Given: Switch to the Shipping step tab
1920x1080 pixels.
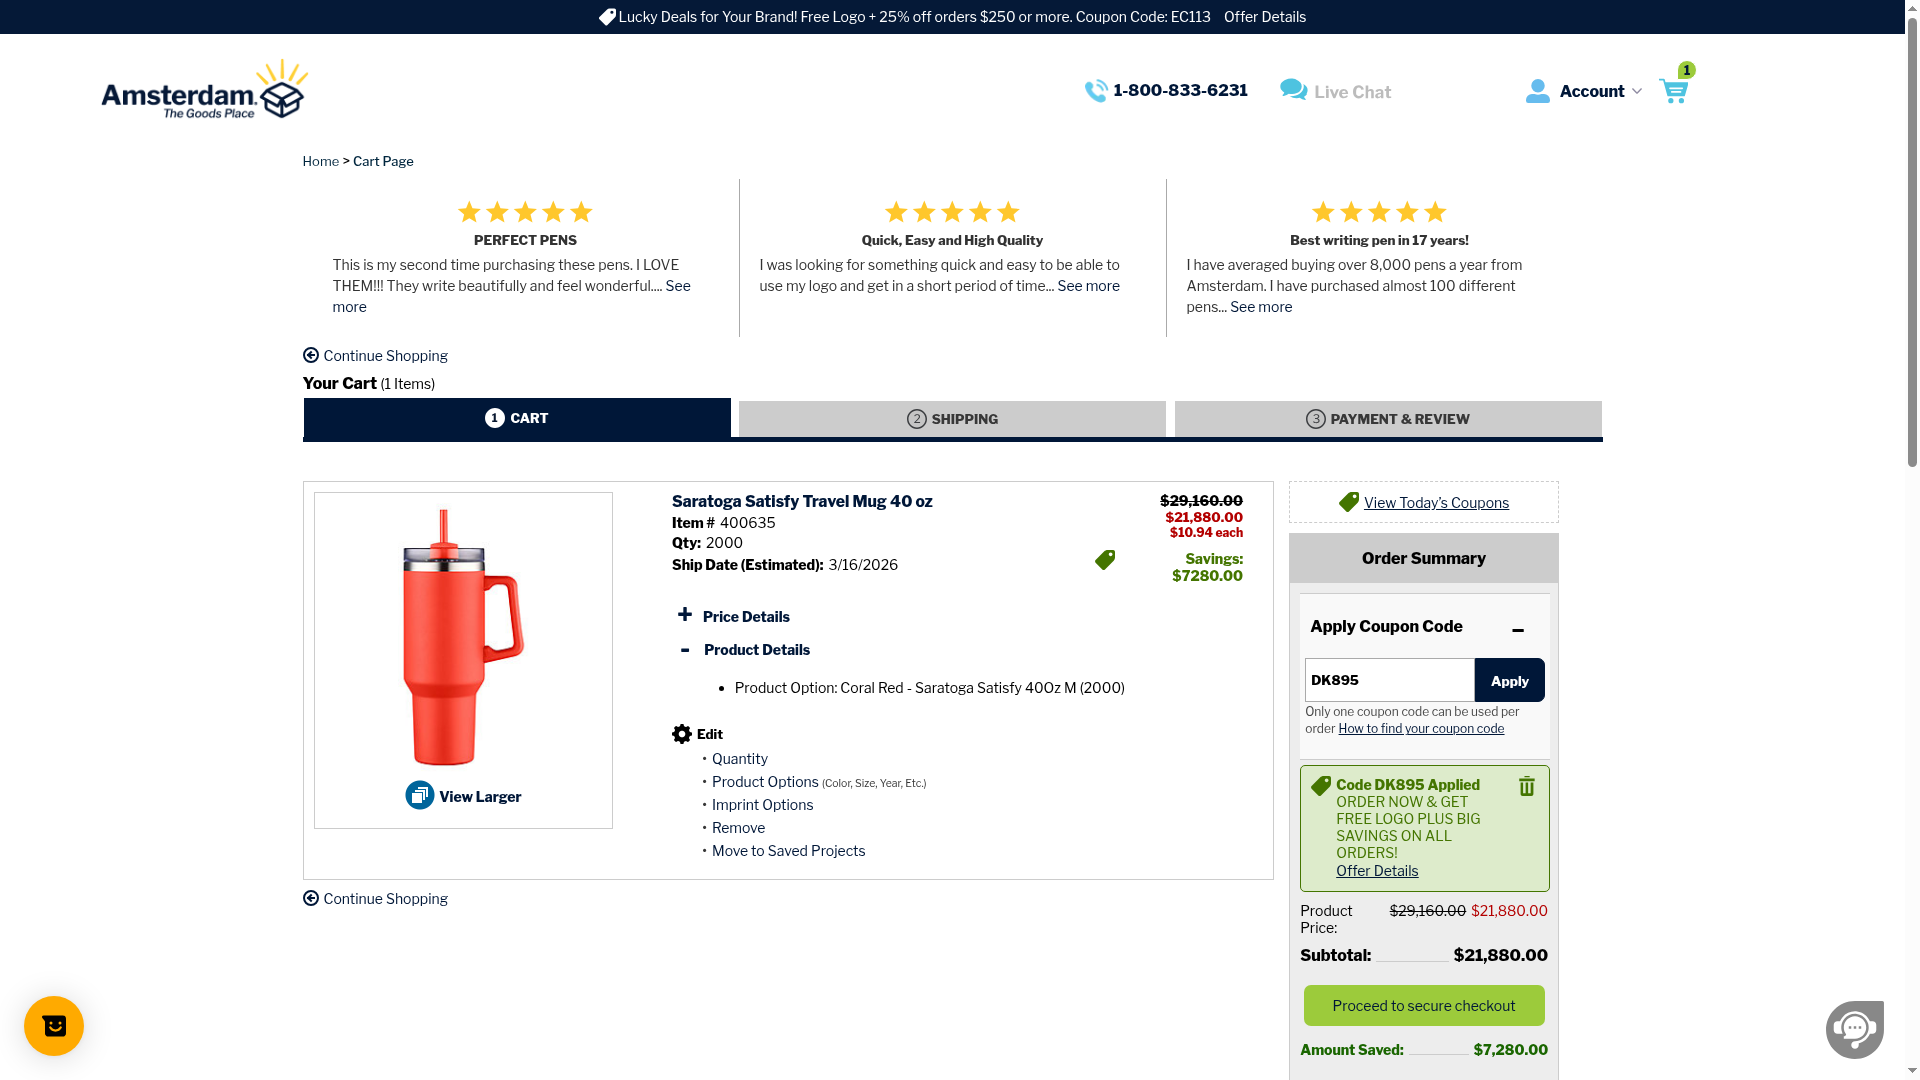Looking at the screenshot, I should (952, 419).
